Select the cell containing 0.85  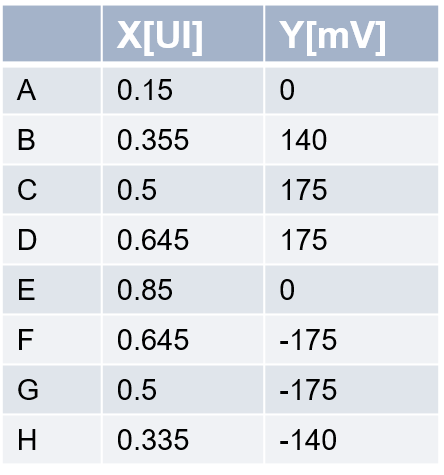[x=183, y=290]
